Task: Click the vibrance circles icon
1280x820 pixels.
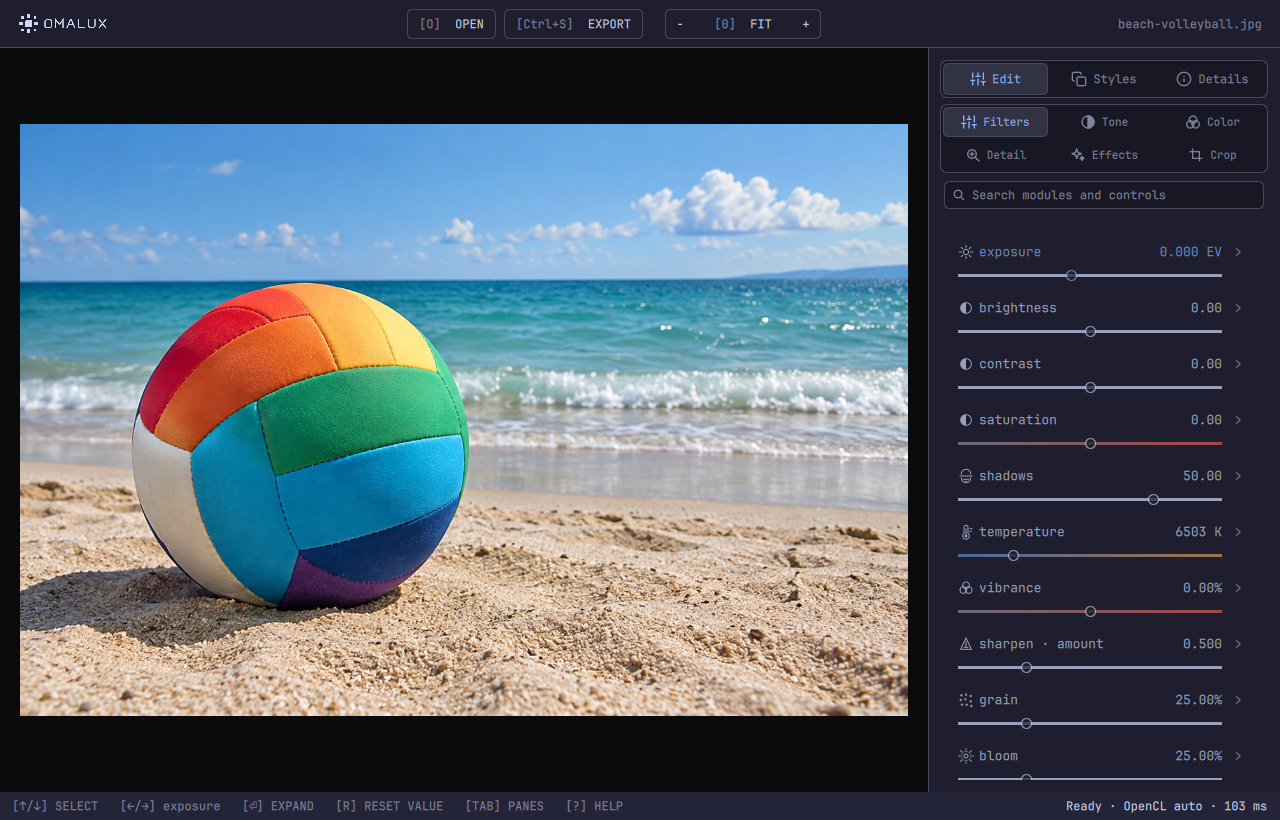Action: 965,588
